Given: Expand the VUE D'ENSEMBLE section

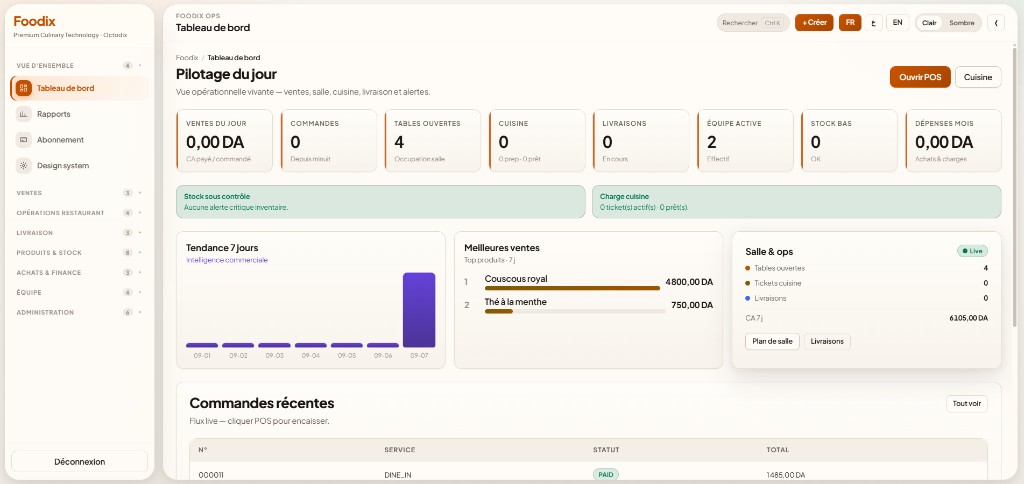Looking at the screenshot, I should (x=80, y=65).
